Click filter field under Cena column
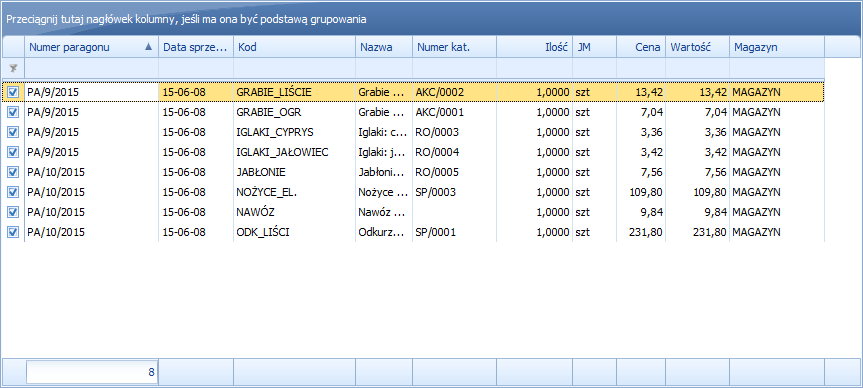 [x=641, y=68]
